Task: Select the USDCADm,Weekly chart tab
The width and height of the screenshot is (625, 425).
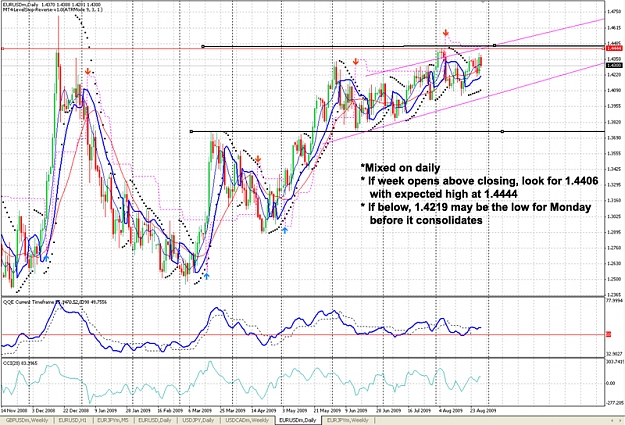Action: pos(247,420)
